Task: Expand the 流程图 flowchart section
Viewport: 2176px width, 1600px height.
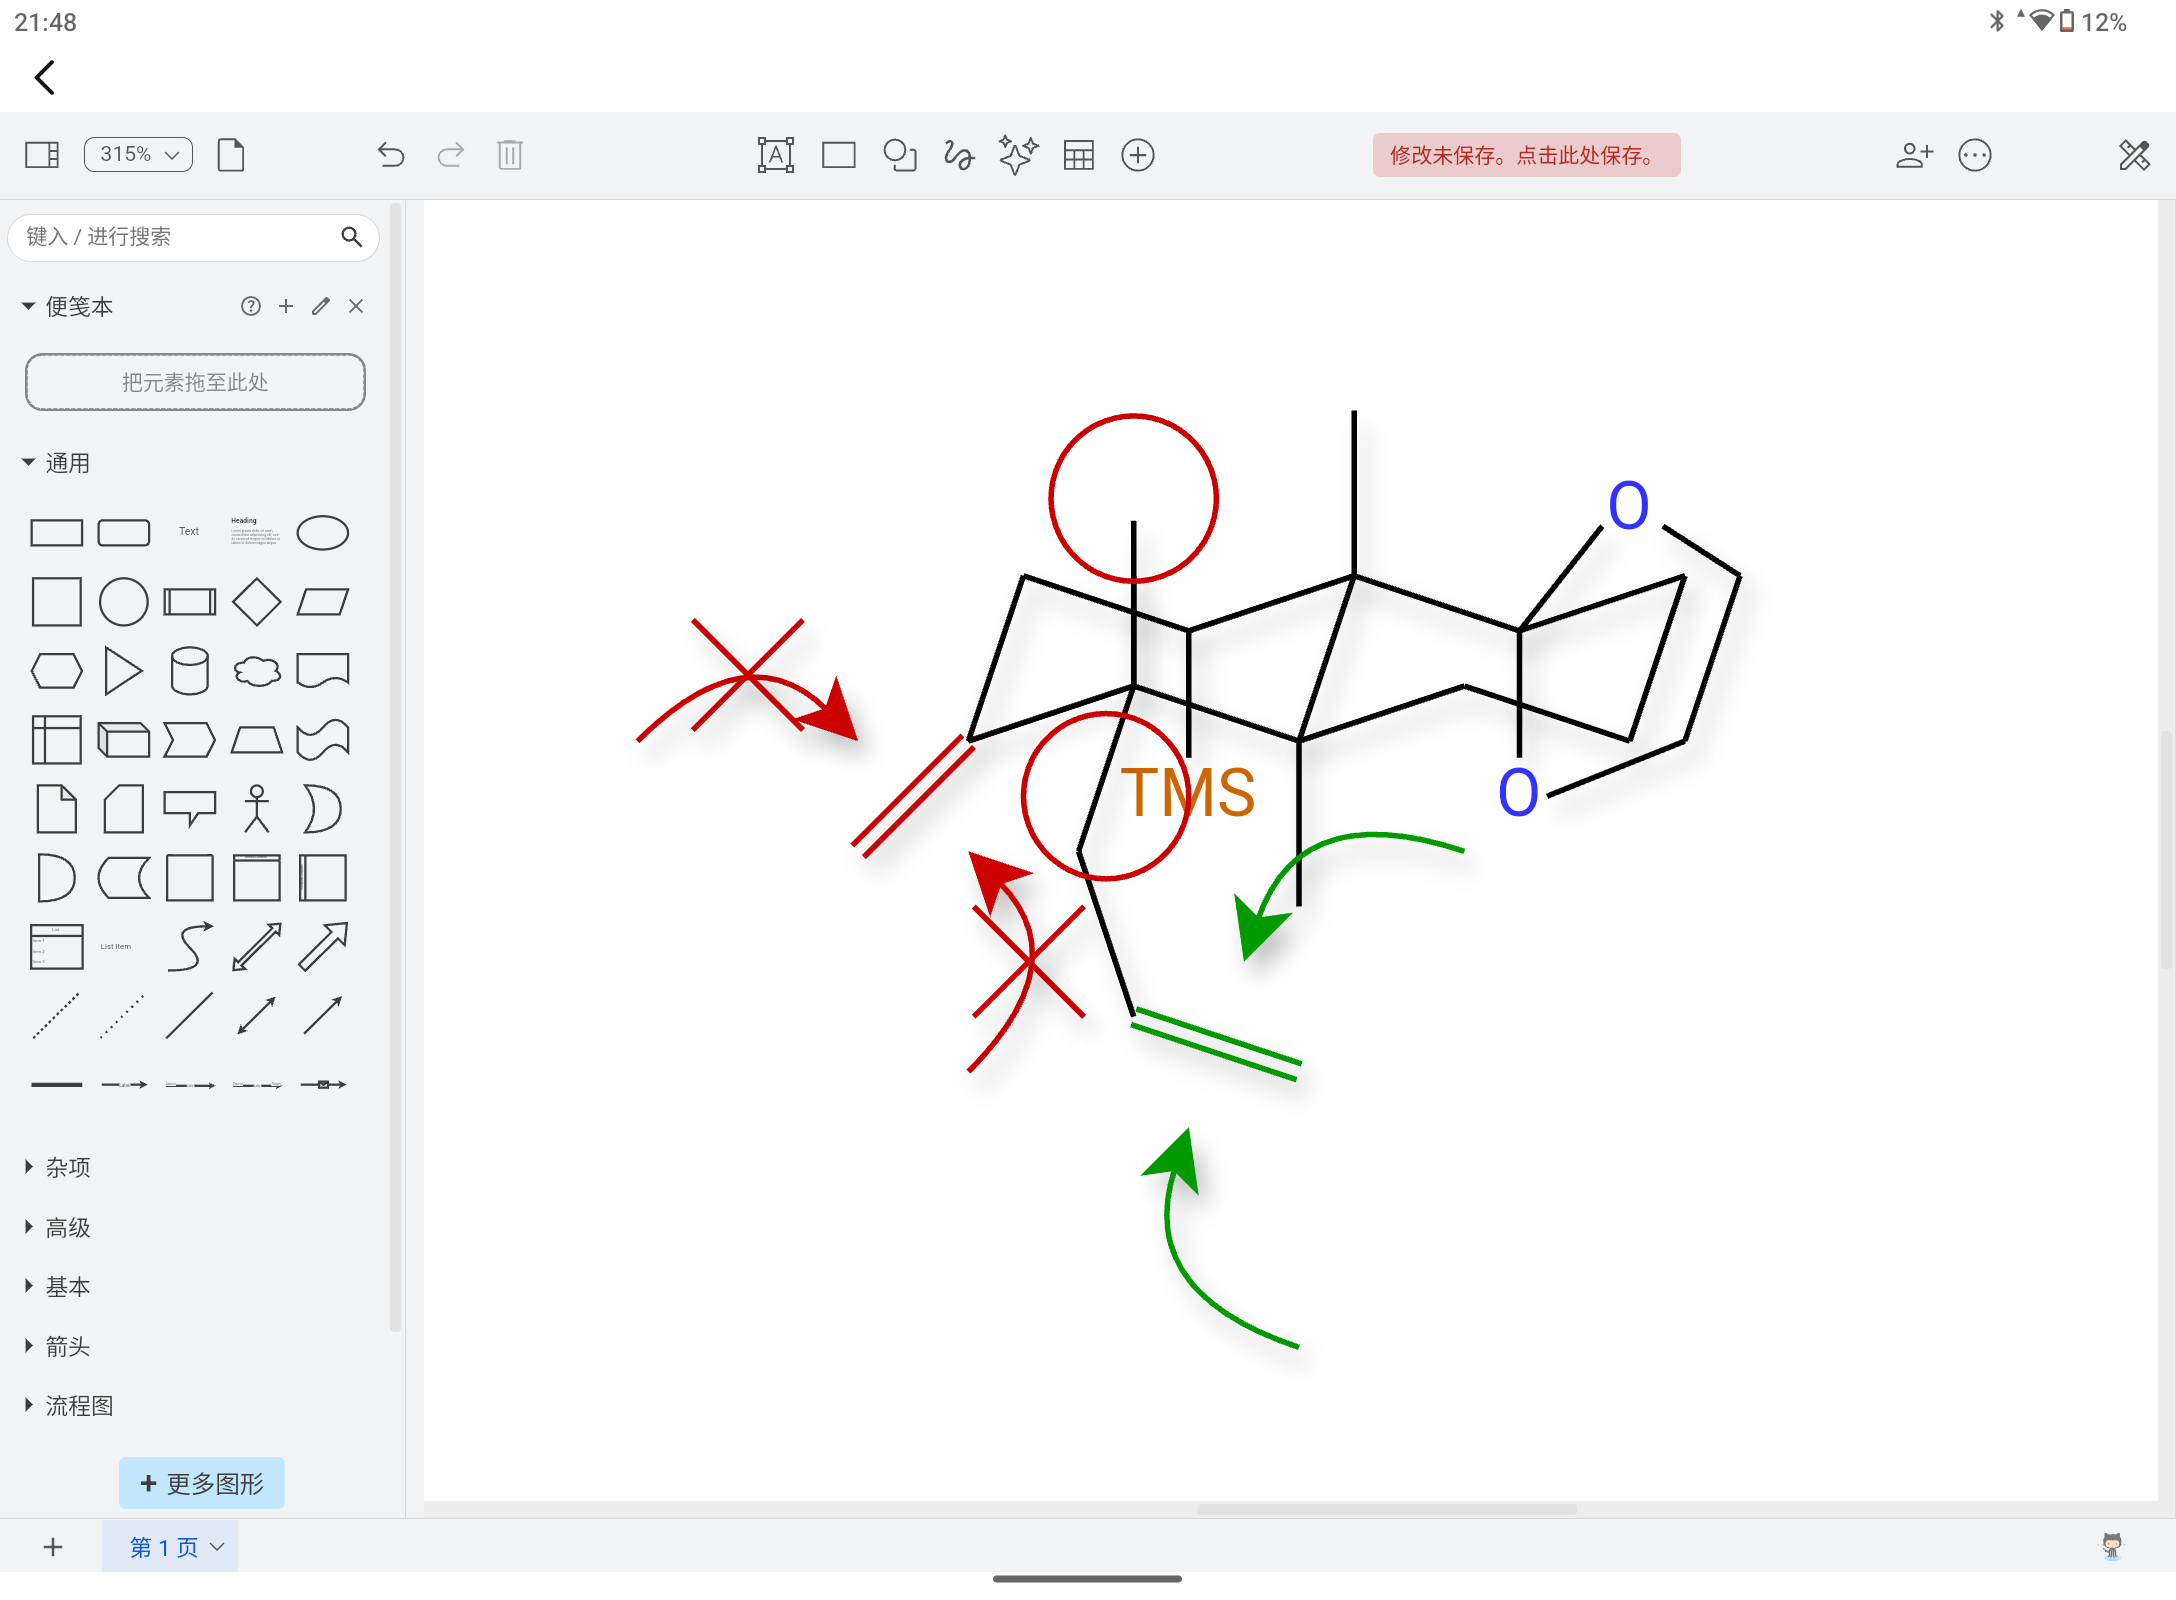Action: pyautogui.click(x=67, y=1406)
